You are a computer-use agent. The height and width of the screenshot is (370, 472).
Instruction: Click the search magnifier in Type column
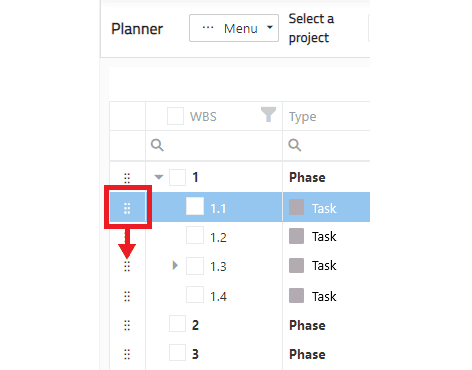(295, 145)
